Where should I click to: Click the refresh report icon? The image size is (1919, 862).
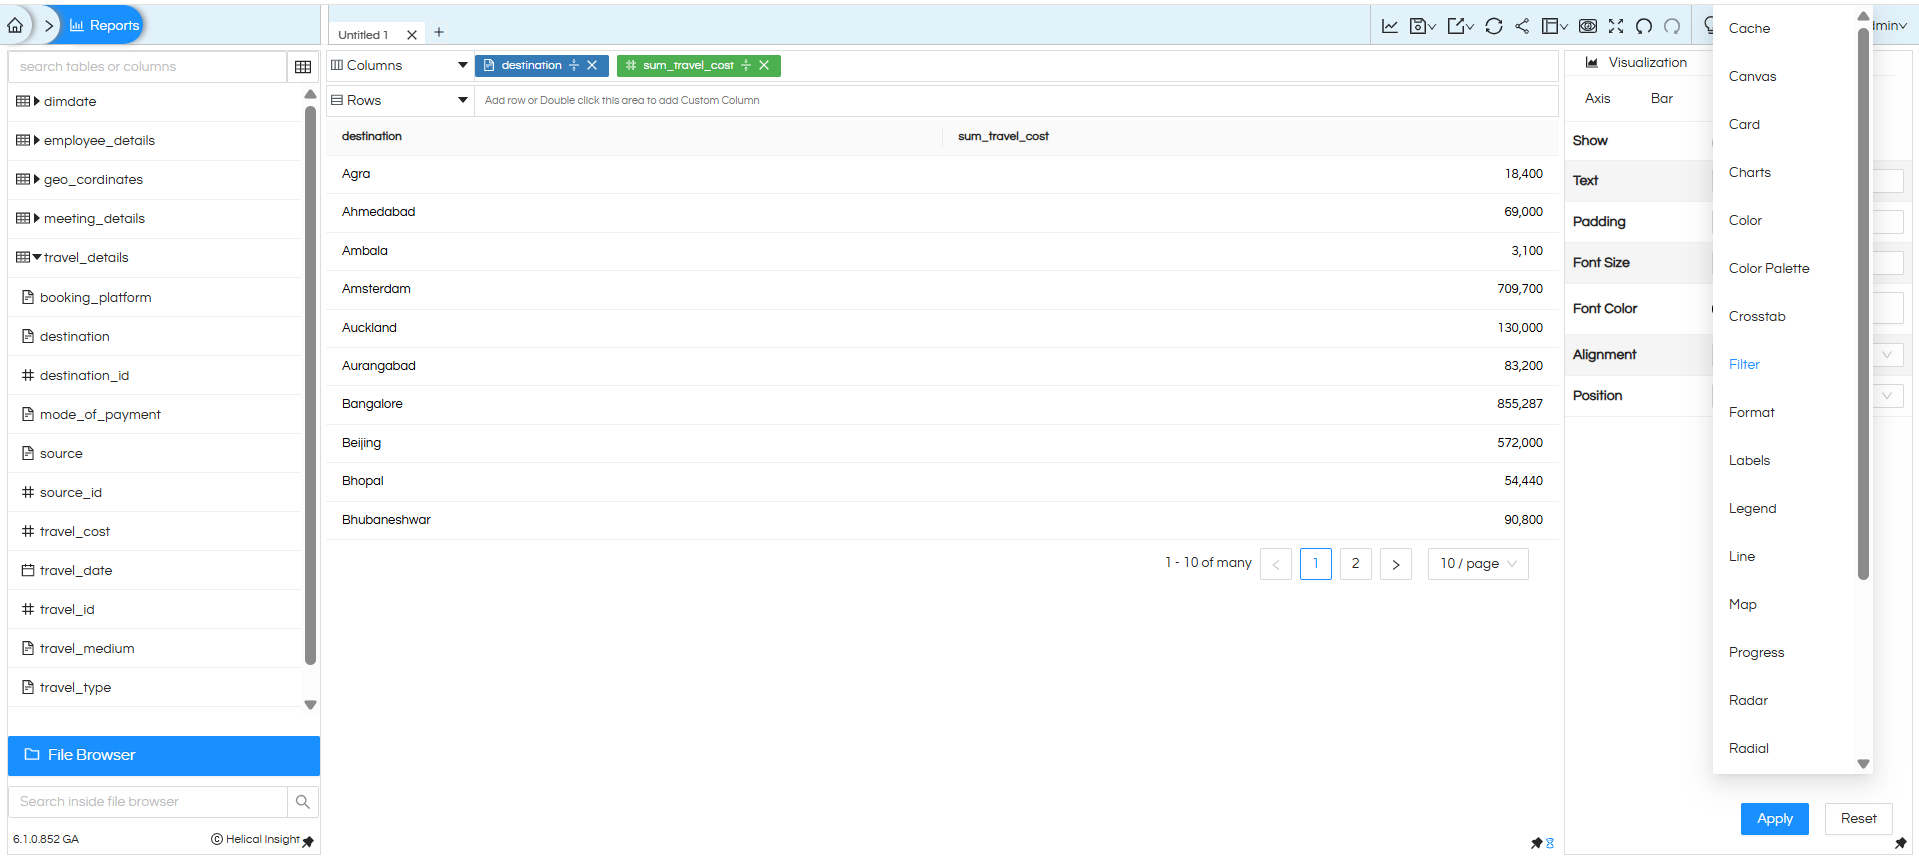pyautogui.click(x=1493, y=26)
